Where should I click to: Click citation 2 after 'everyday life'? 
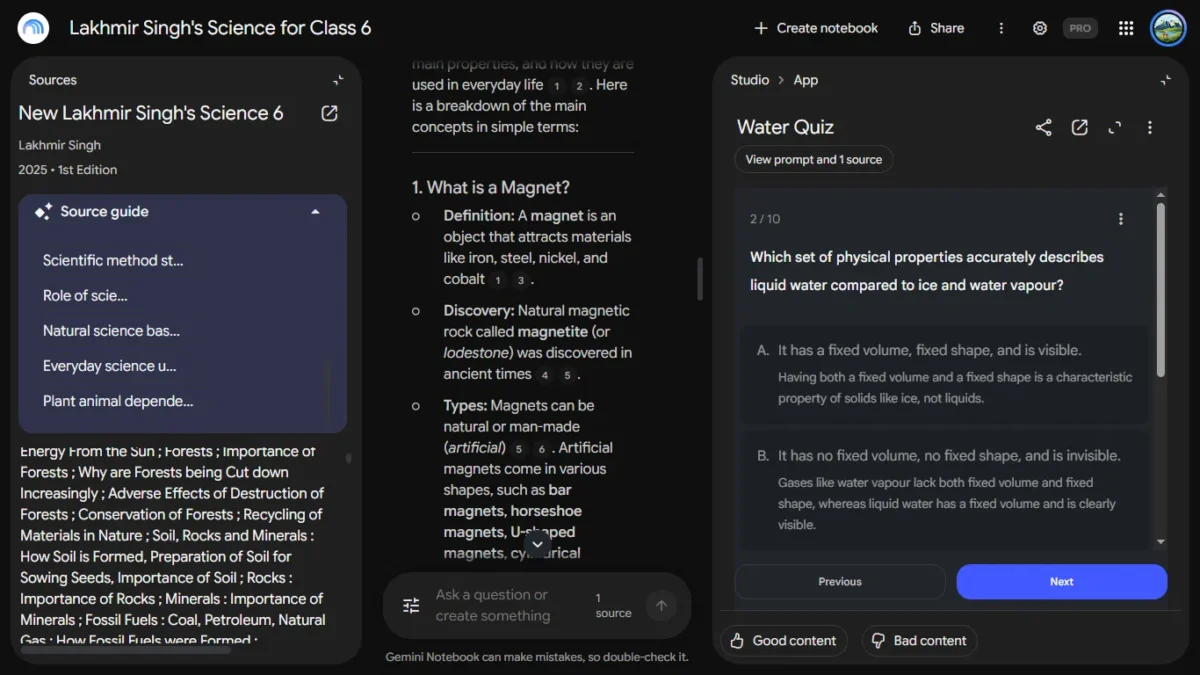coord(579,86)
